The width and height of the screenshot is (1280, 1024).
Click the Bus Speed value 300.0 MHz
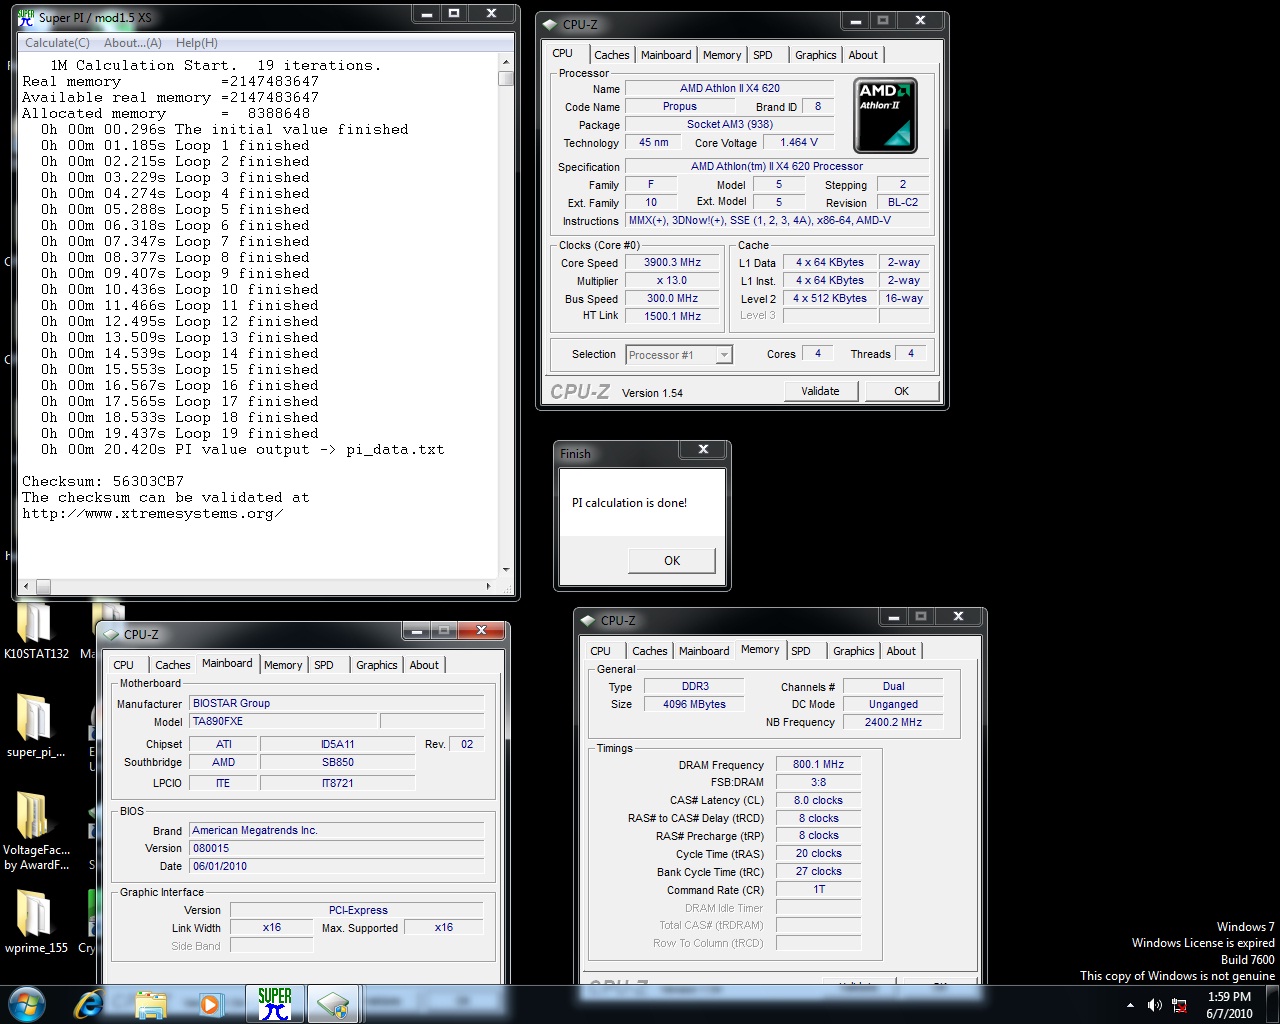click(x=672, y=299)
